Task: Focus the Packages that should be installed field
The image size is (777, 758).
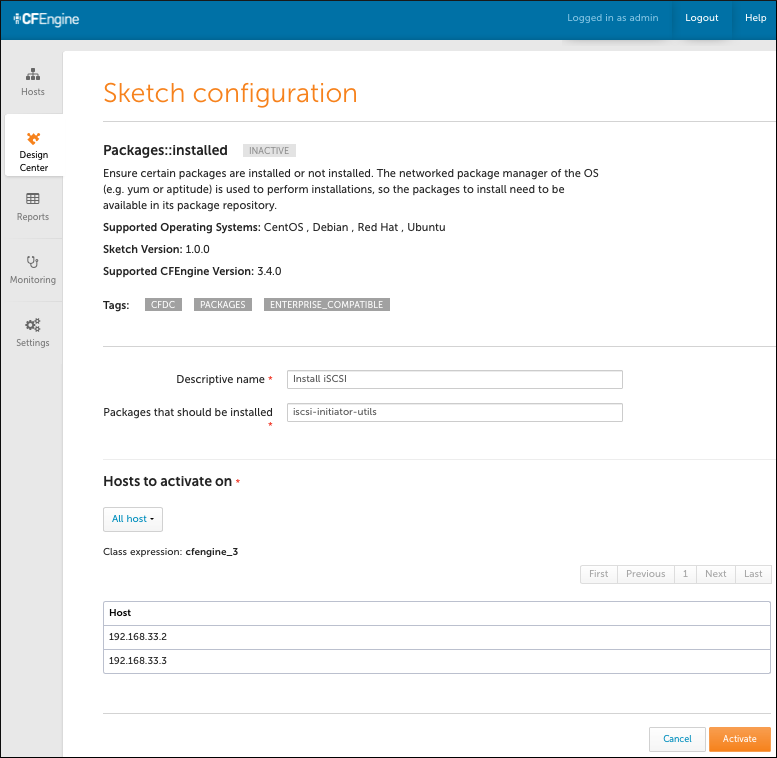Action: click(454, 412)
